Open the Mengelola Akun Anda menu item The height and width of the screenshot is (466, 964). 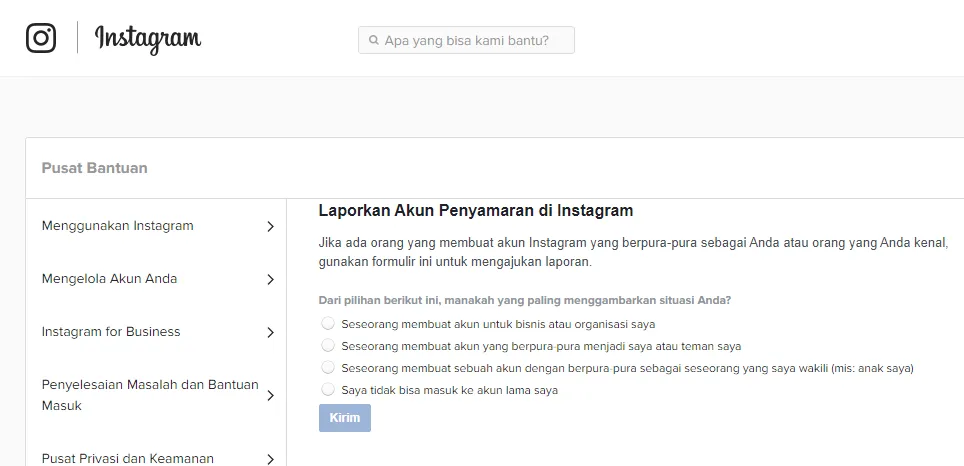point(109,278)
